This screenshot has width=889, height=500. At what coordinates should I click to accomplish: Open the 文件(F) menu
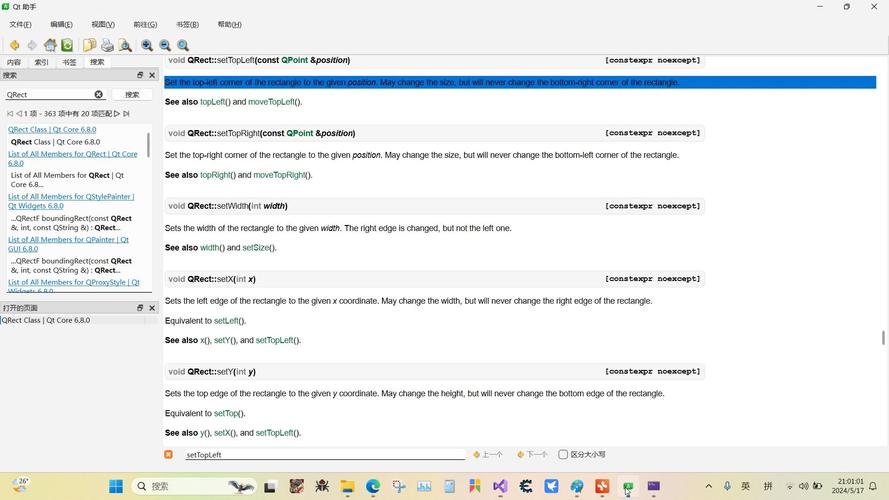pos(20,24)
